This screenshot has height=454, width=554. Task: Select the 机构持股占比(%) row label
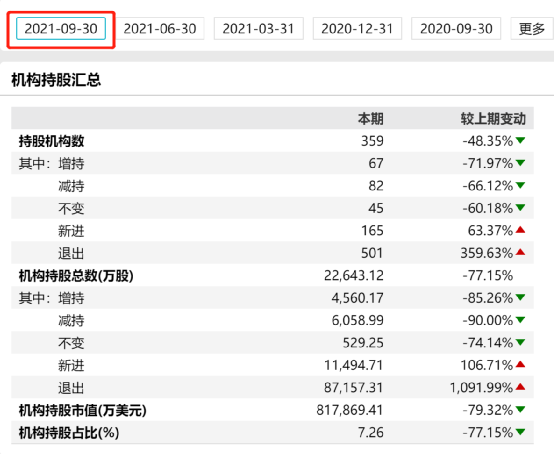coord(69,432)
